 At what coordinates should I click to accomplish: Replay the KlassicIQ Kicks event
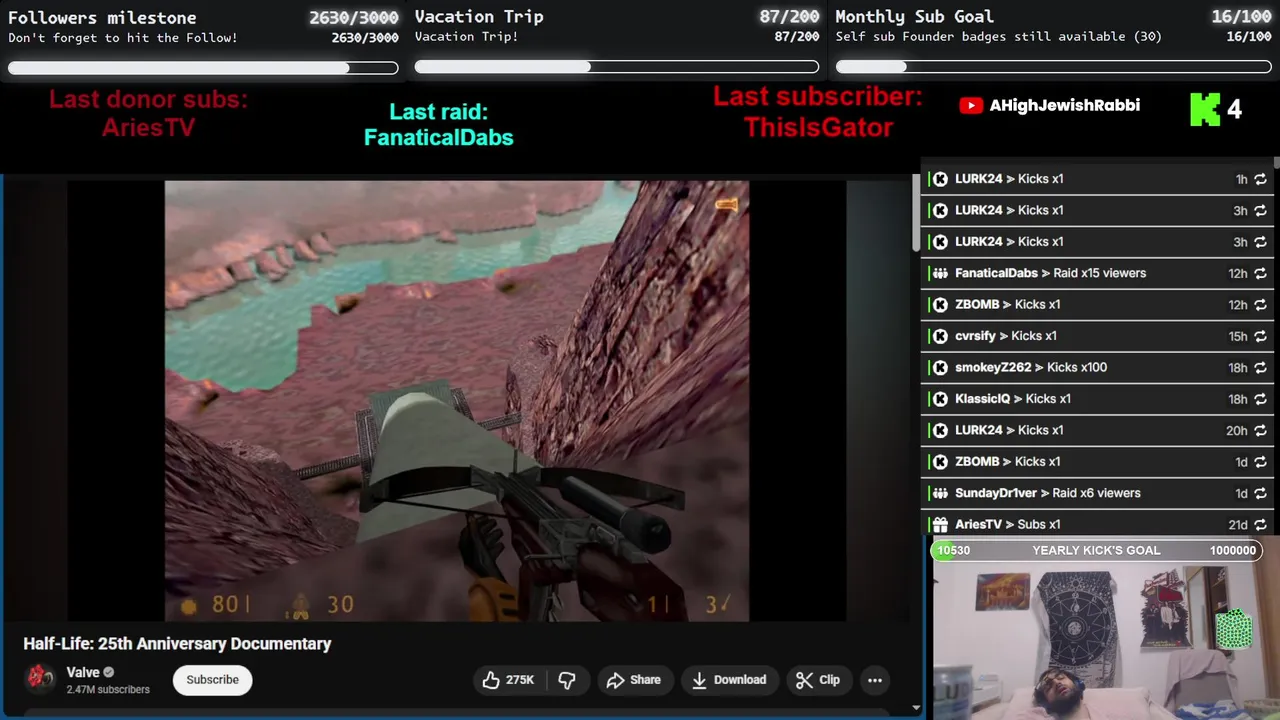coord(1260,399)
